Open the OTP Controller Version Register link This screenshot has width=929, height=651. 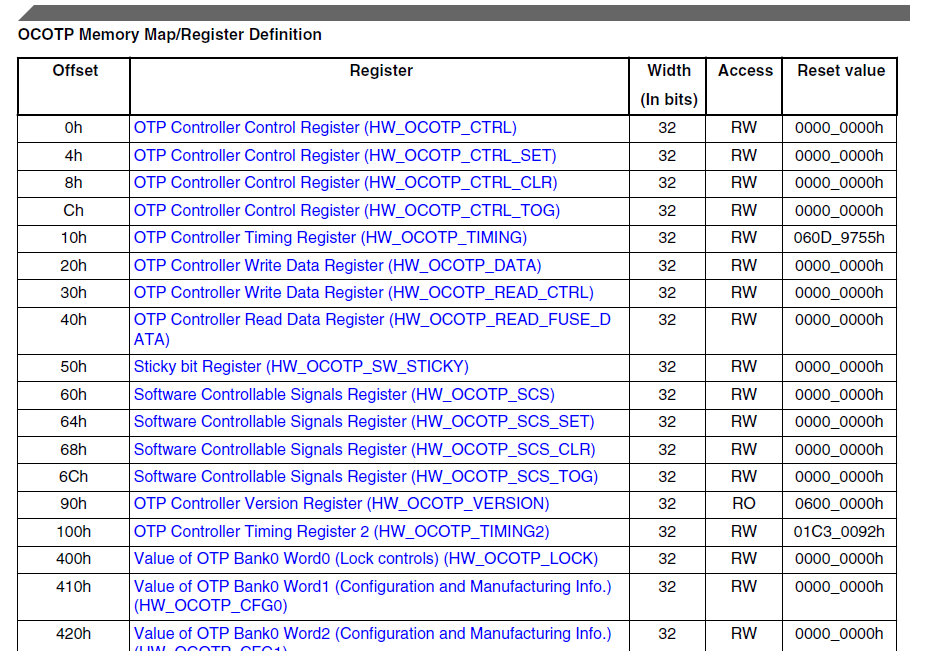tap(341, 504)
